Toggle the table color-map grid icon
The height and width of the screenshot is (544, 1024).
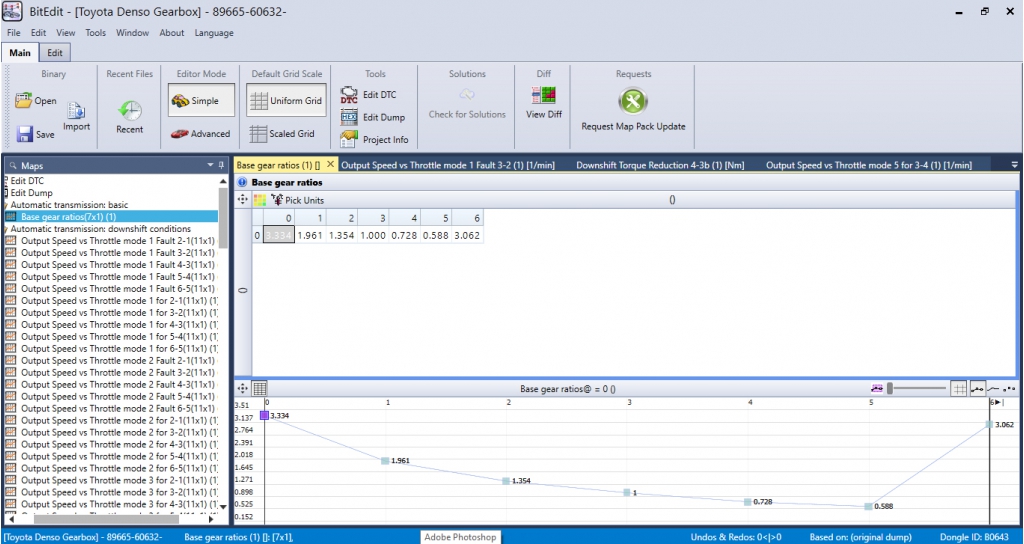(260, 200)
